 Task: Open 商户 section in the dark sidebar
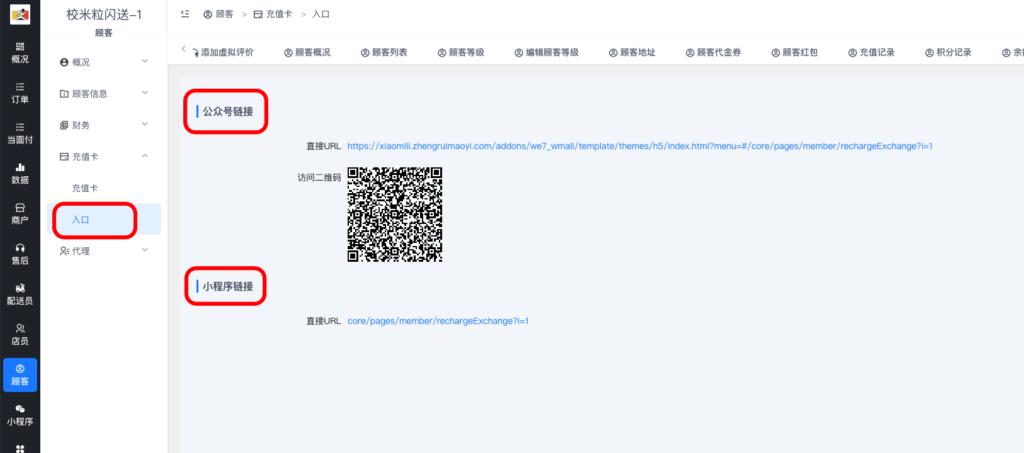20,214
